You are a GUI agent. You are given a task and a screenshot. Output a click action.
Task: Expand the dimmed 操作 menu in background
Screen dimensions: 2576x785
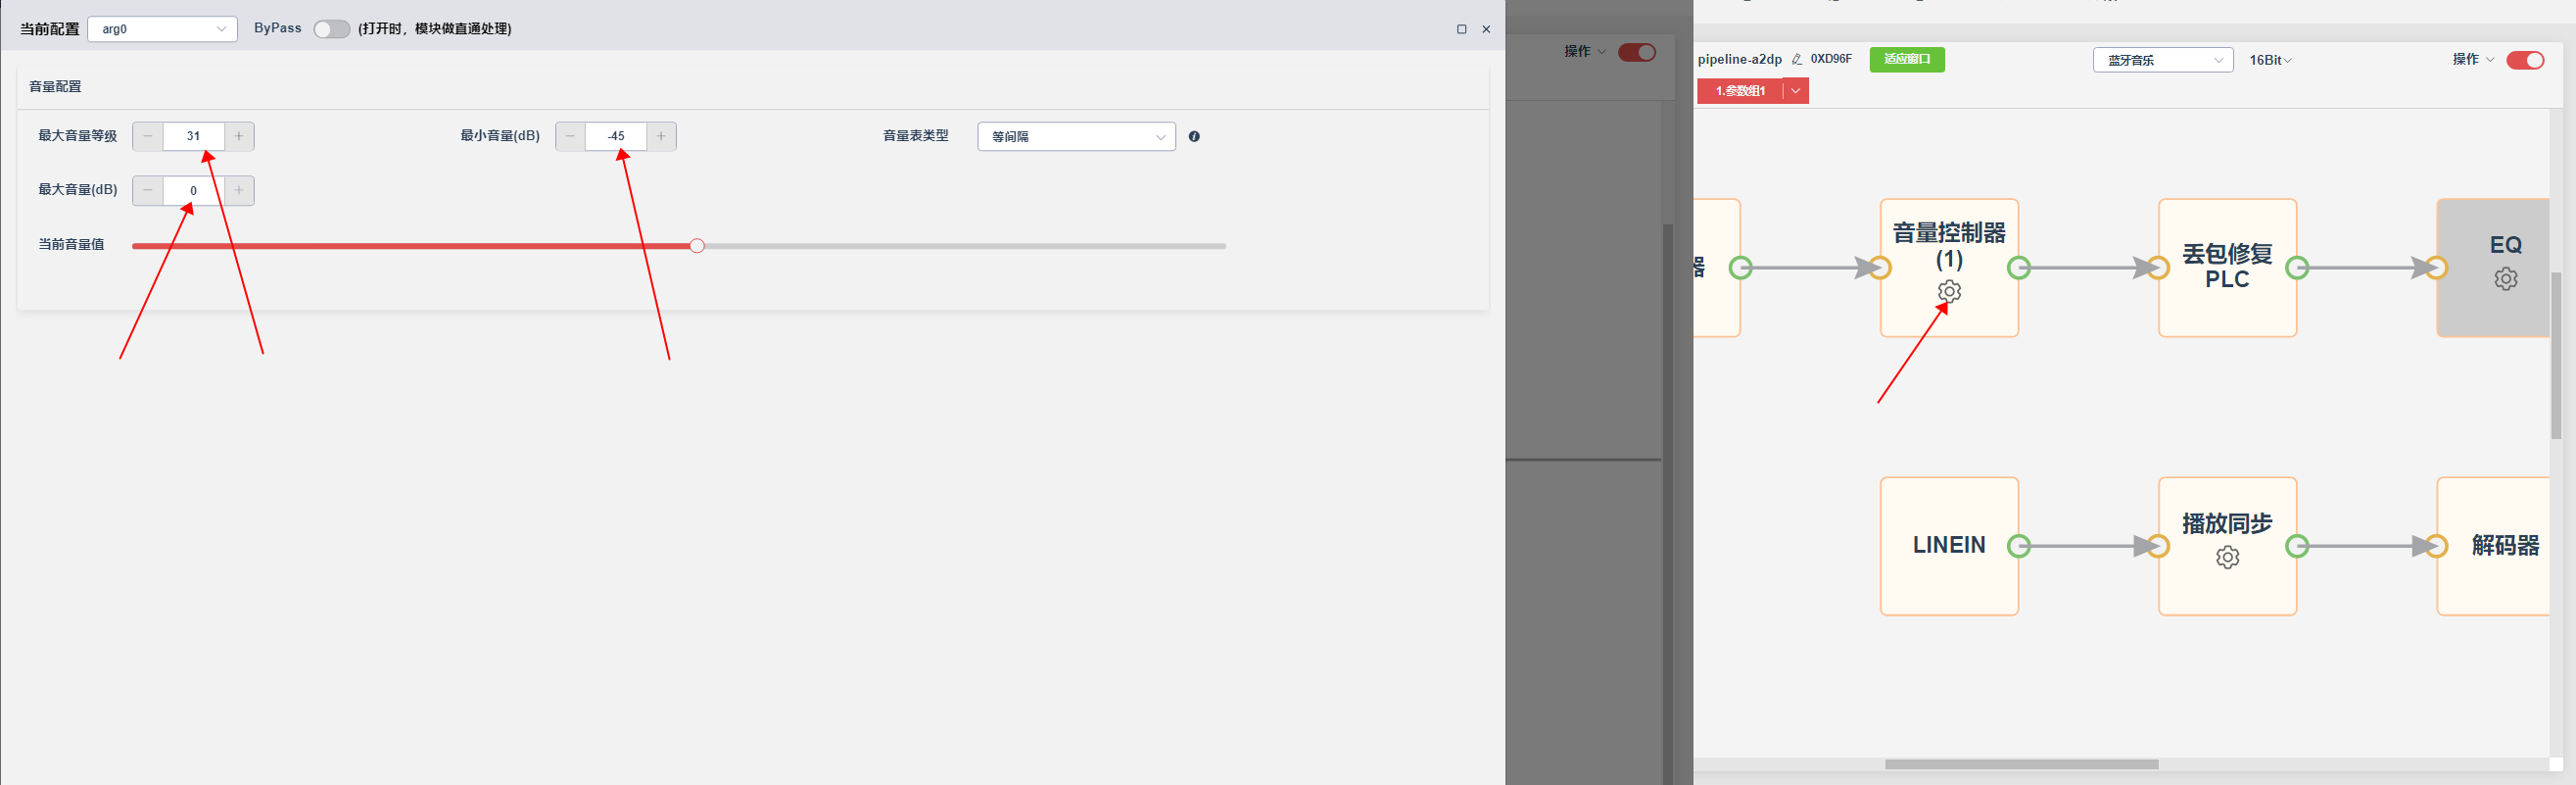click(1585, 51)
